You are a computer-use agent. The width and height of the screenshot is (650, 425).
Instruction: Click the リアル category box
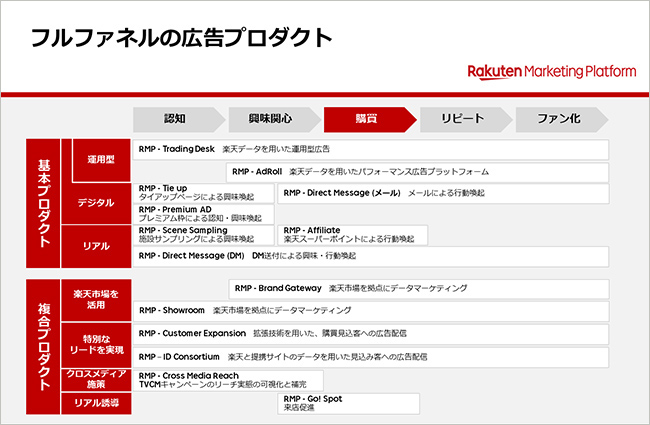coord(96,246)
